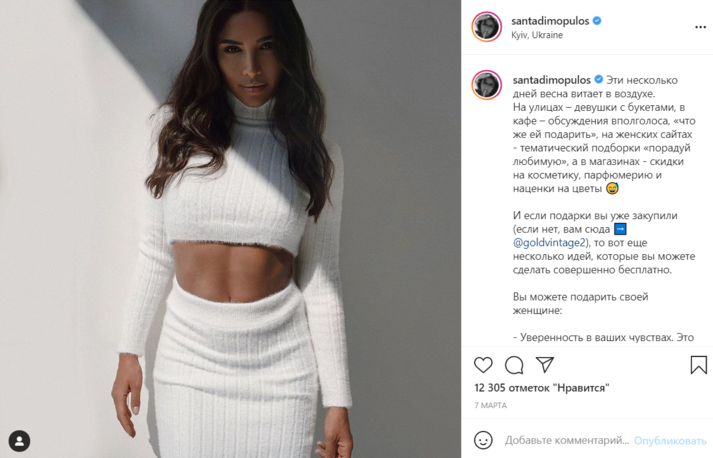
Task: Open emoji picker smiley icon
Action: coord(483,440)
